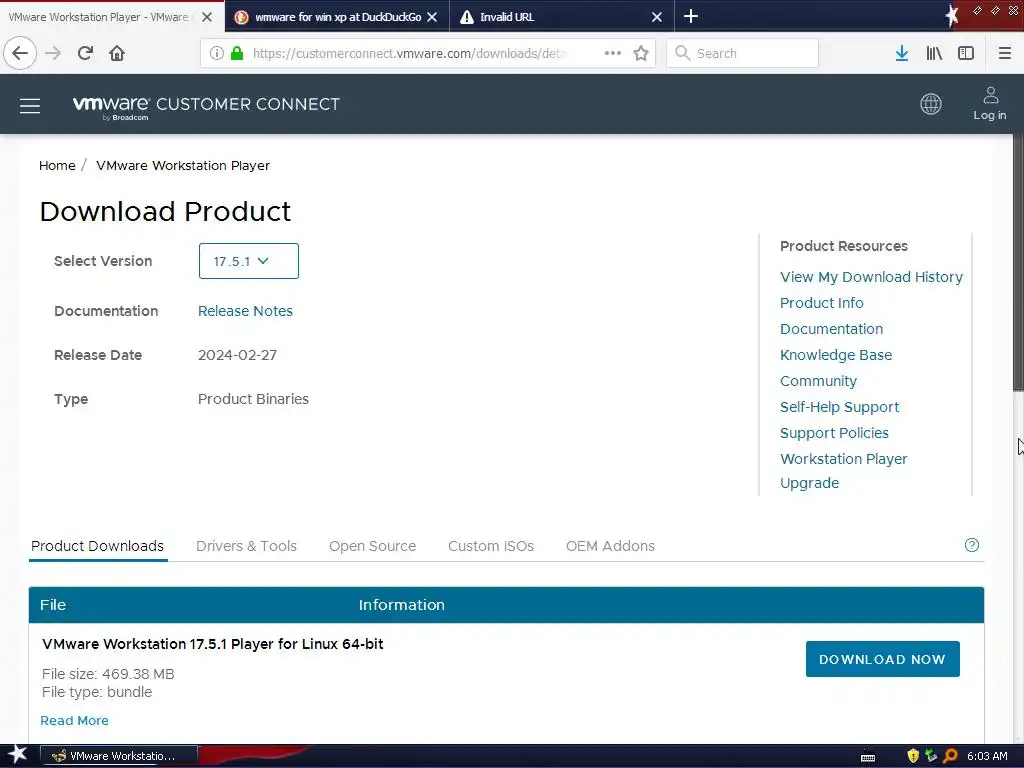Open Self-Help Support link

point(839,408)
